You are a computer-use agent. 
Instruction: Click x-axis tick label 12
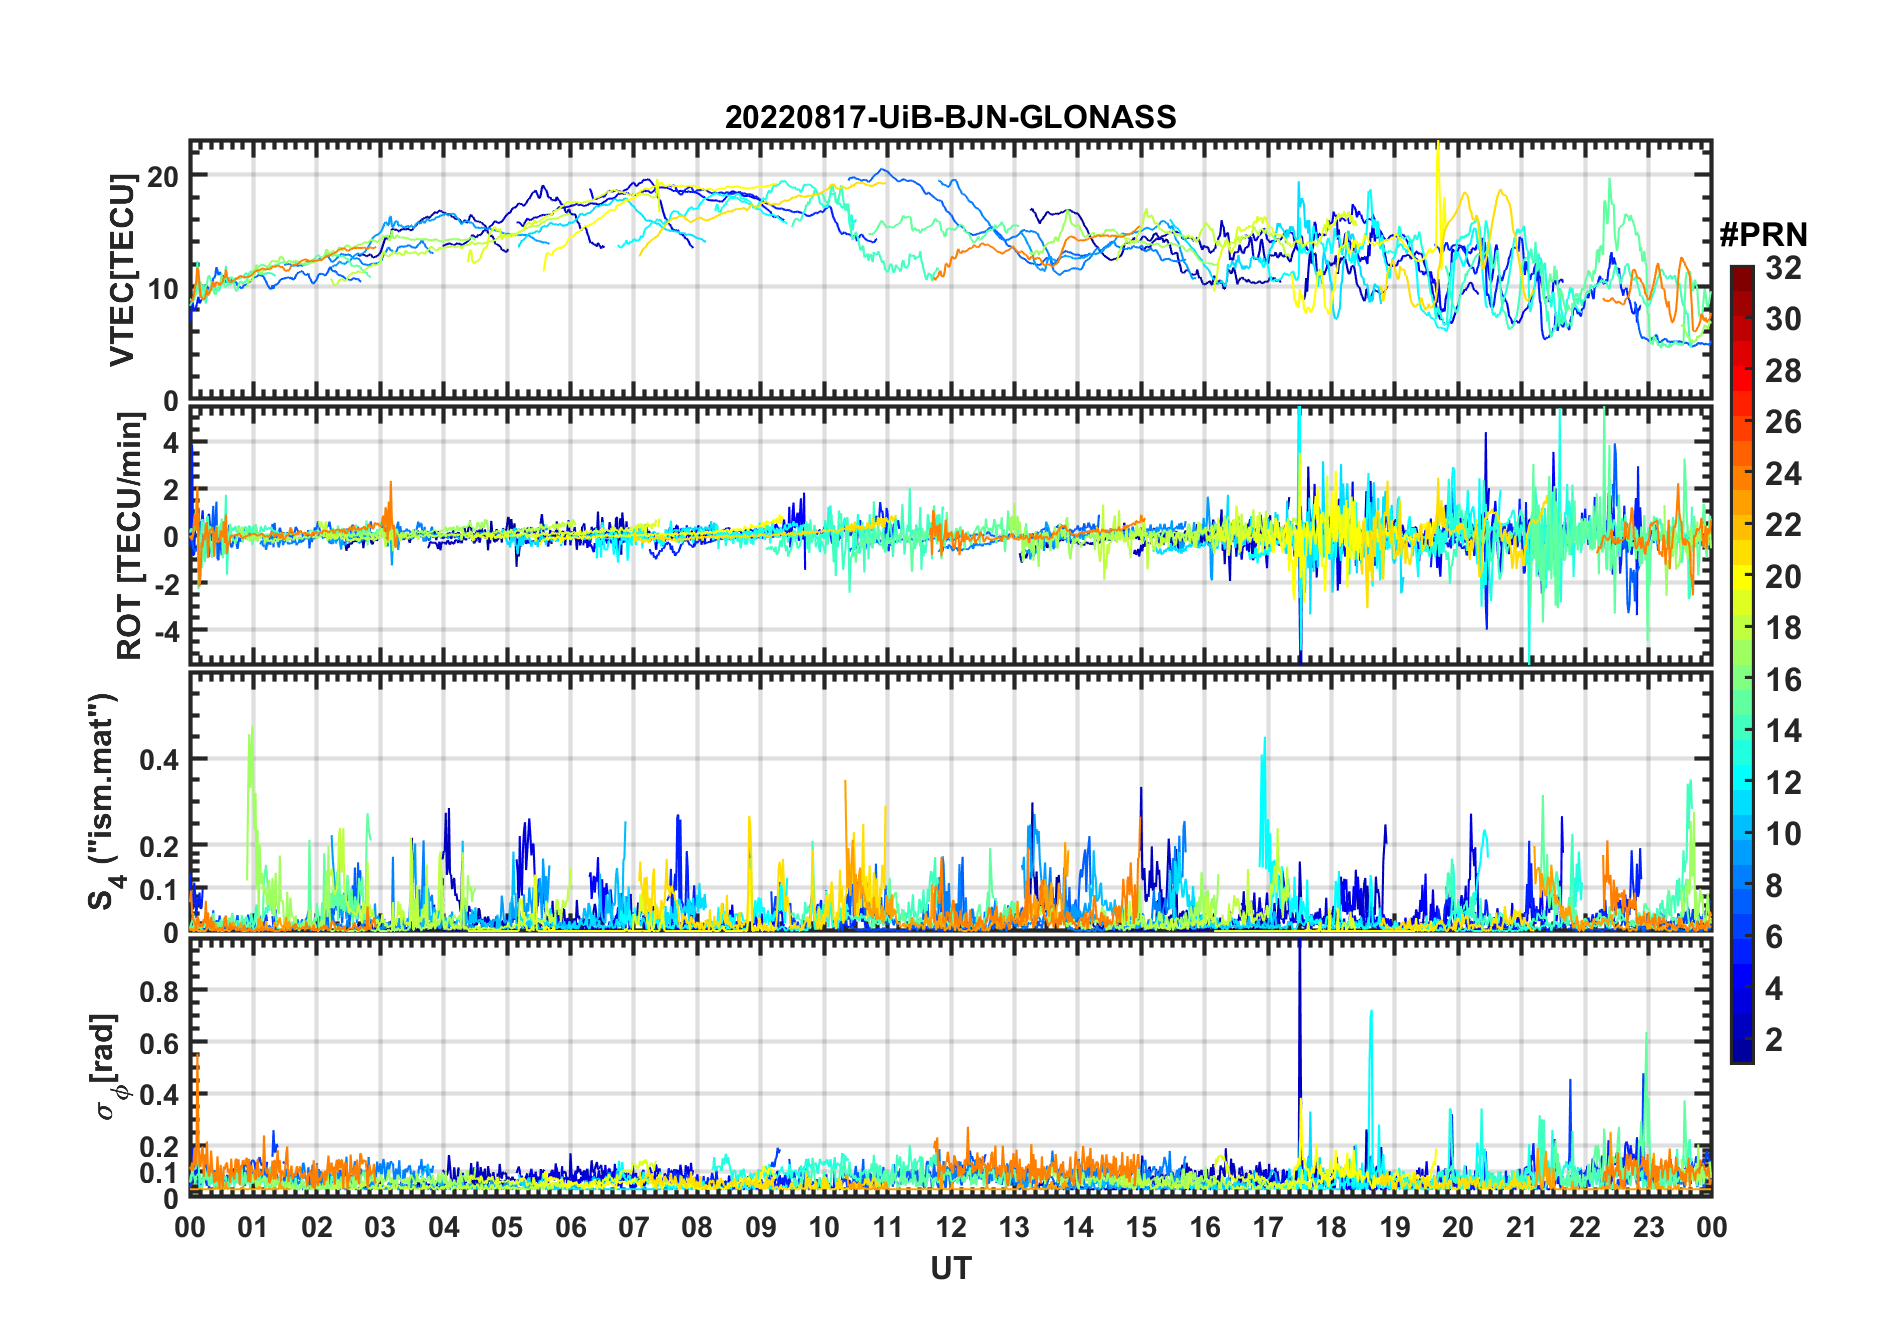(x=951, y=1227)
